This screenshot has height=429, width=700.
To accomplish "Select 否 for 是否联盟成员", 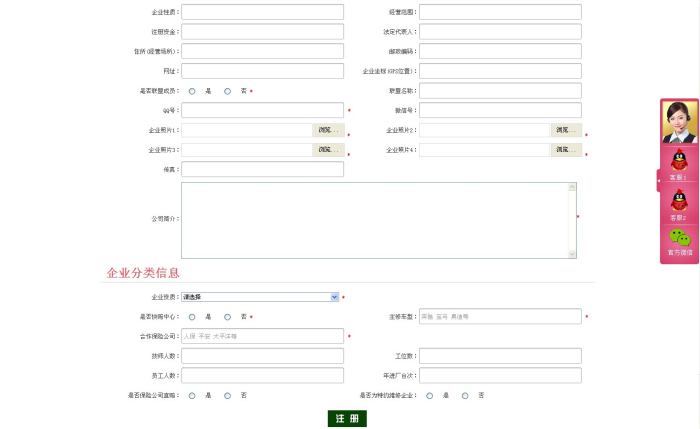I will [x=228, y=91].
